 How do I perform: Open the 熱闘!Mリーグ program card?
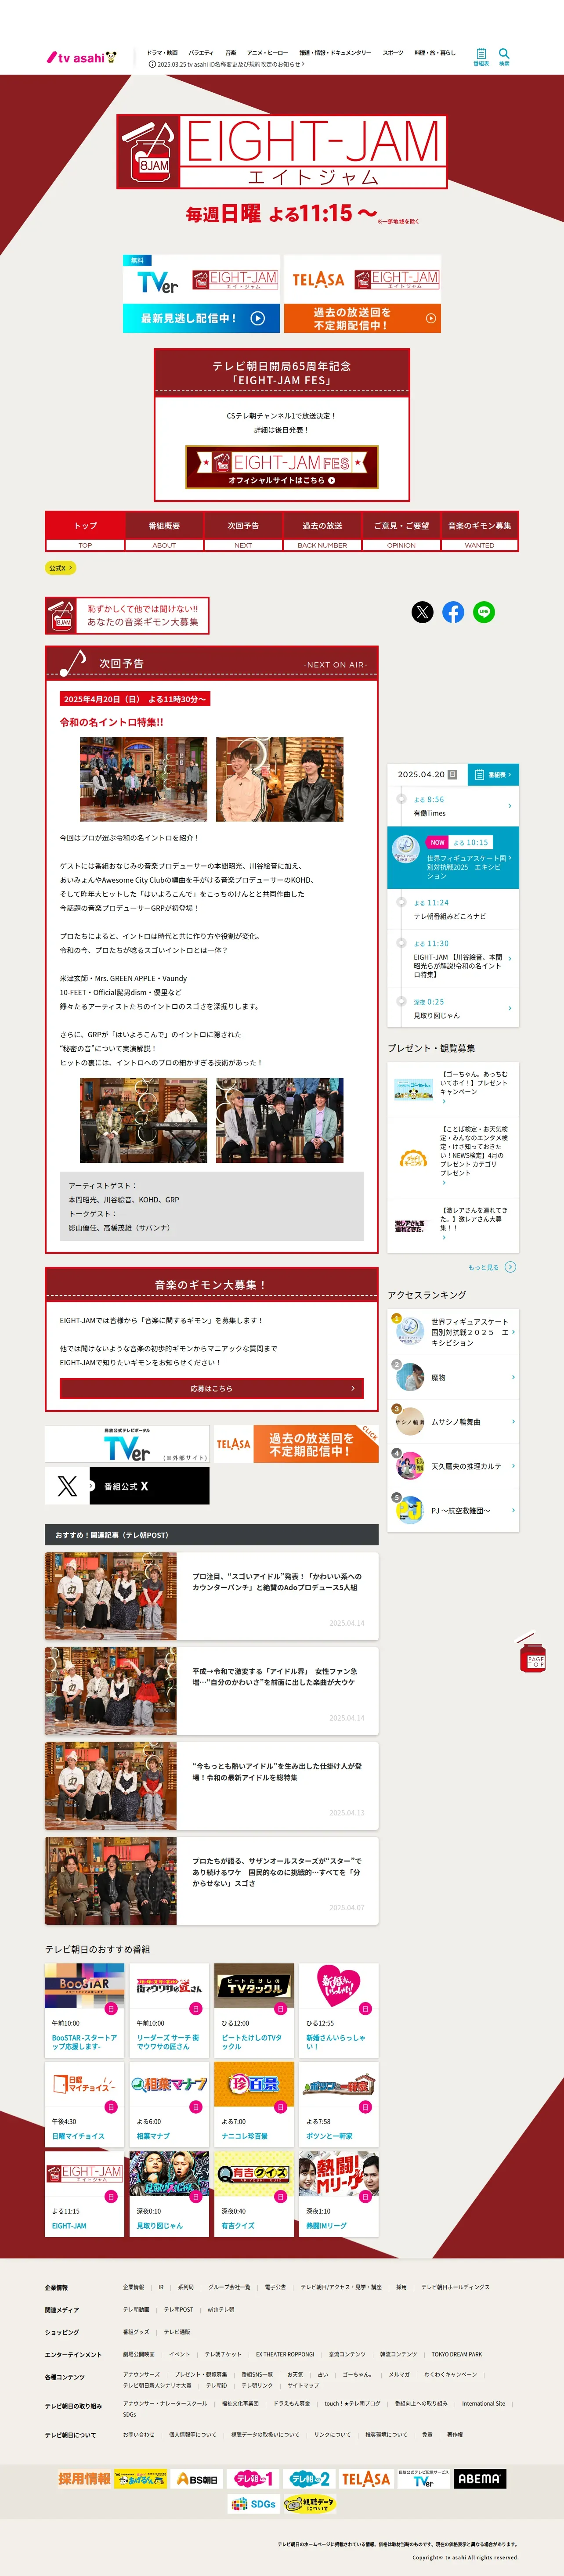339,2194
